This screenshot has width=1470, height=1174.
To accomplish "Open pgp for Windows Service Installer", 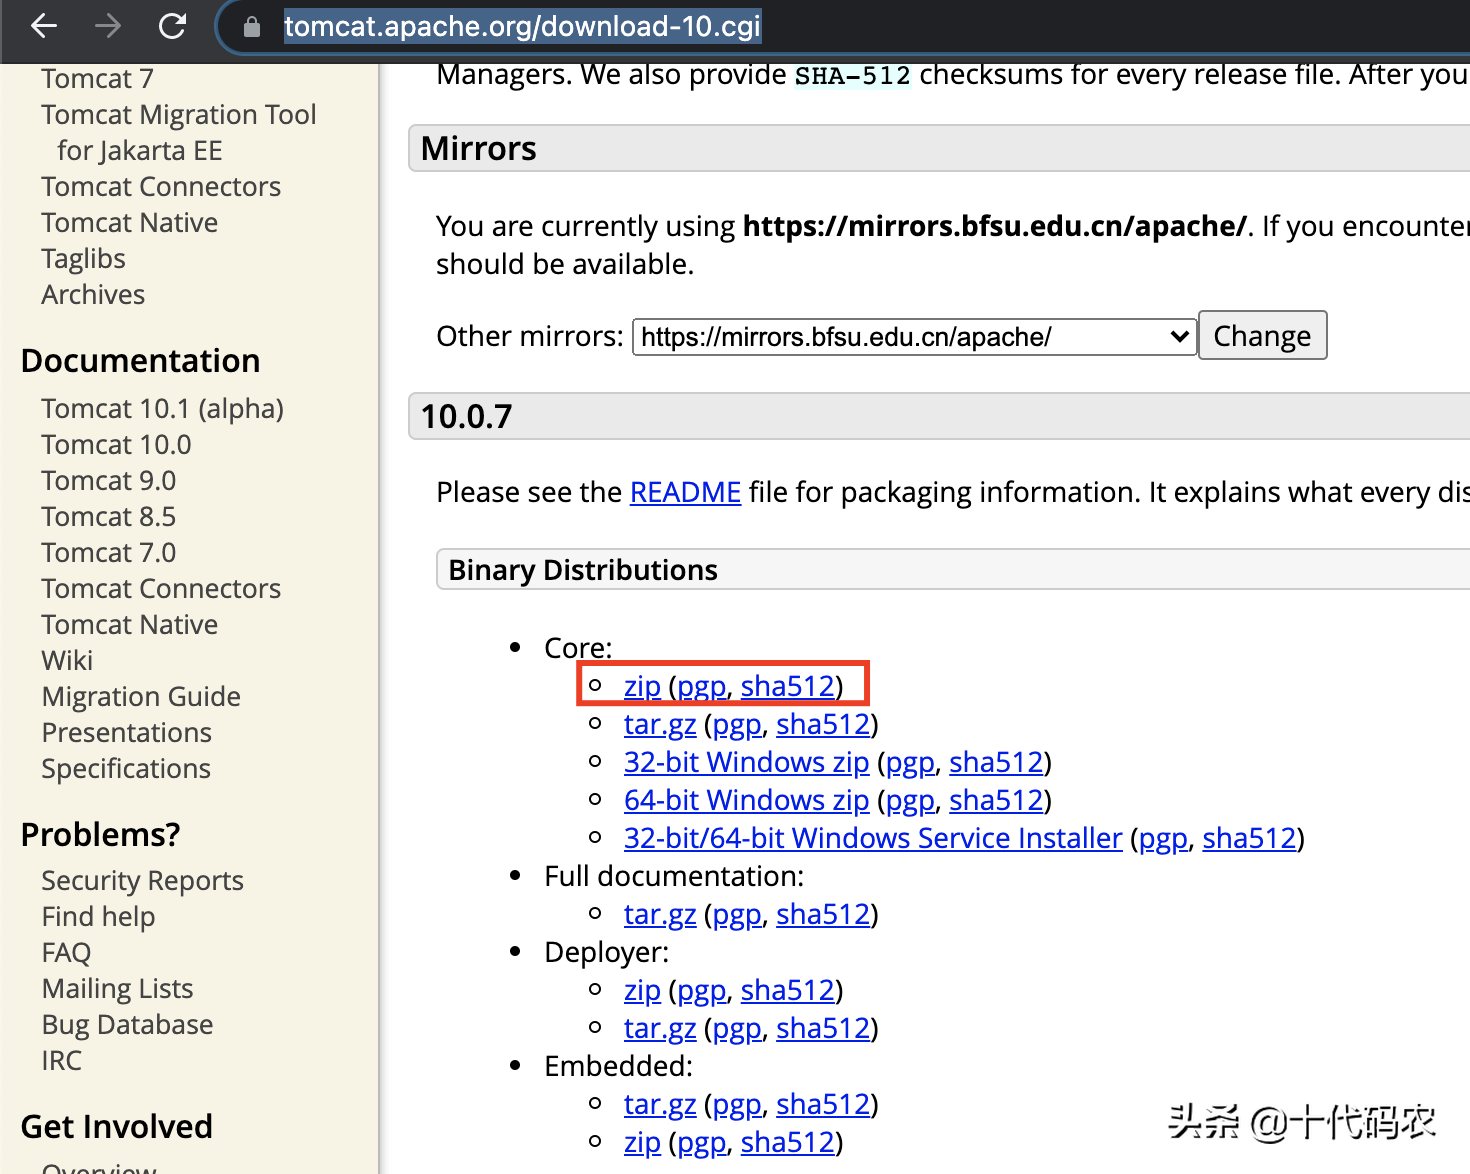I will tap(1164, 839).
